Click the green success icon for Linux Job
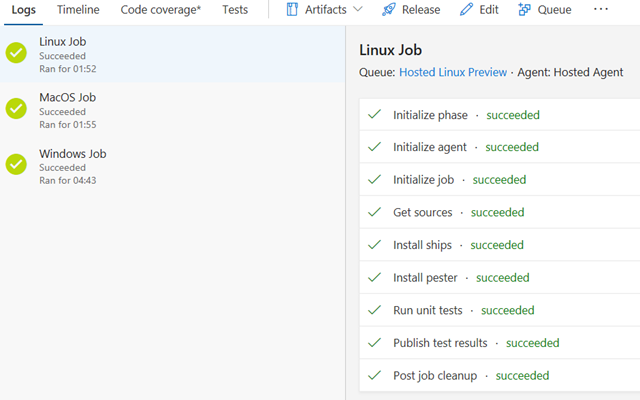The height and width of the screenshot is (400, 640). click(x=16, y=54)
